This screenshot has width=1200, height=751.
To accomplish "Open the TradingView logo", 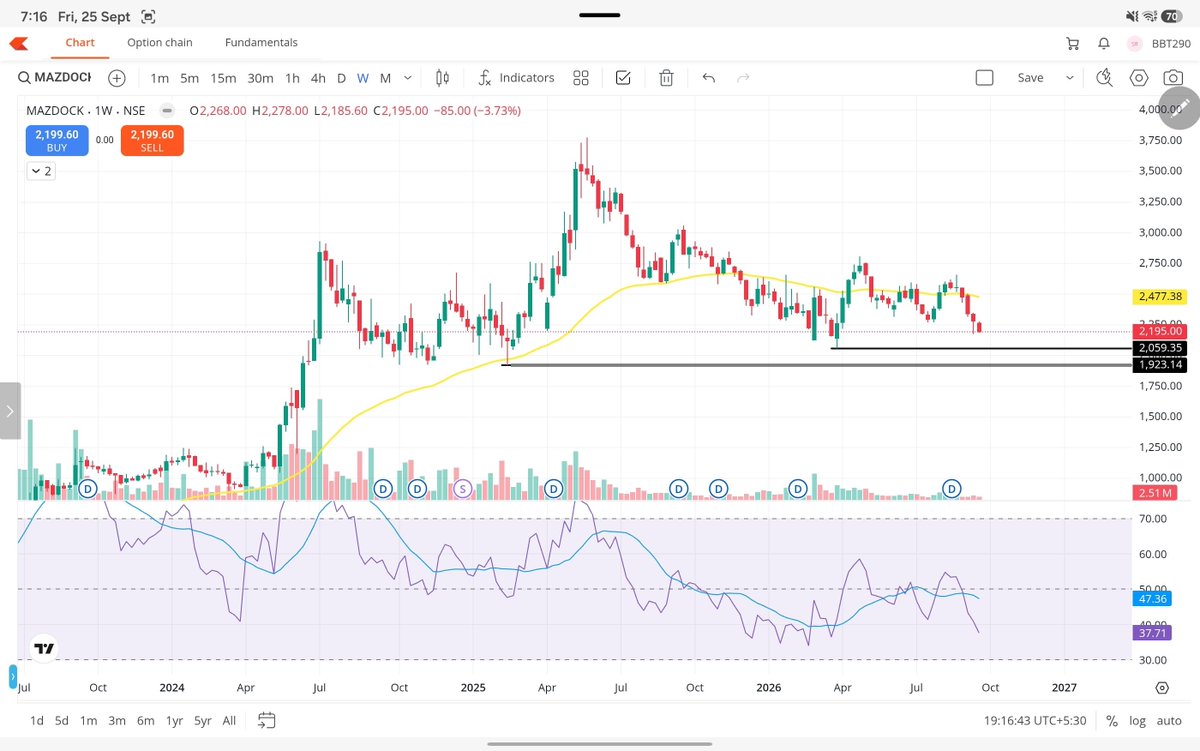I will click(x=44, y=648).
